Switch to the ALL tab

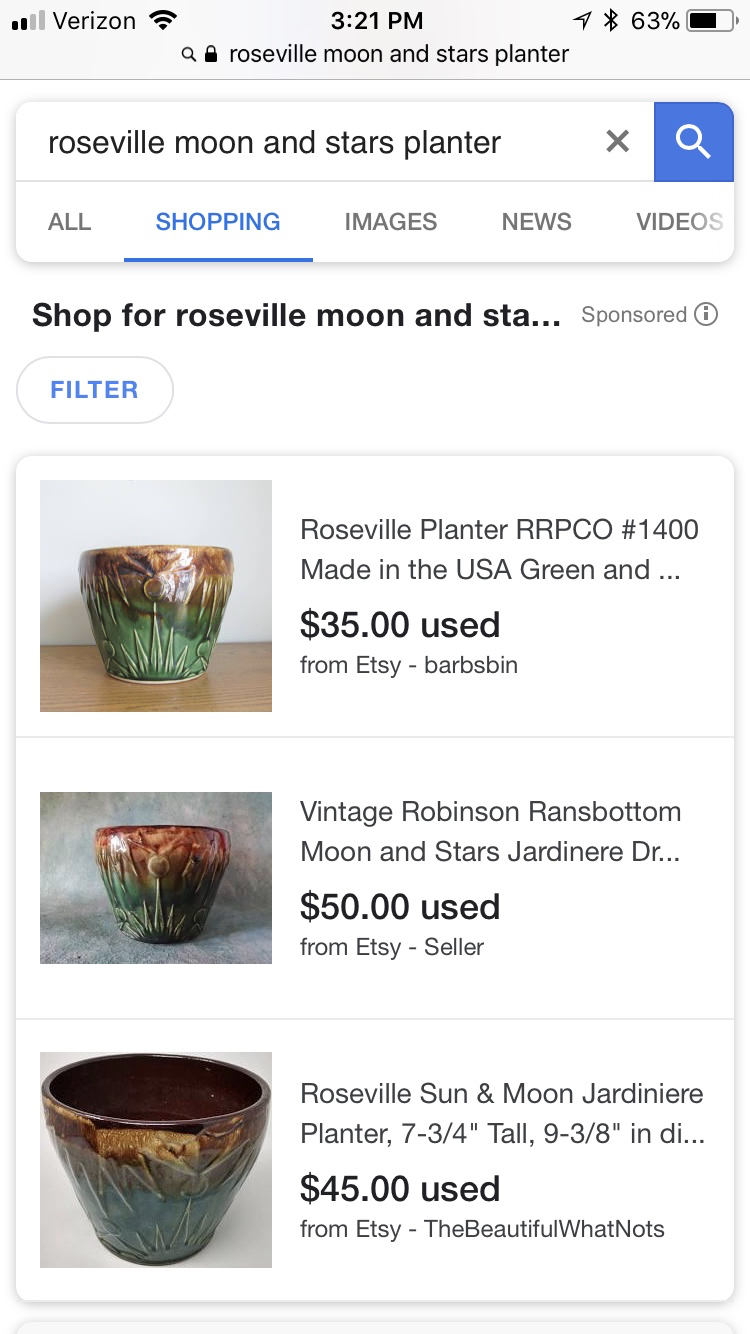point(69,222)
